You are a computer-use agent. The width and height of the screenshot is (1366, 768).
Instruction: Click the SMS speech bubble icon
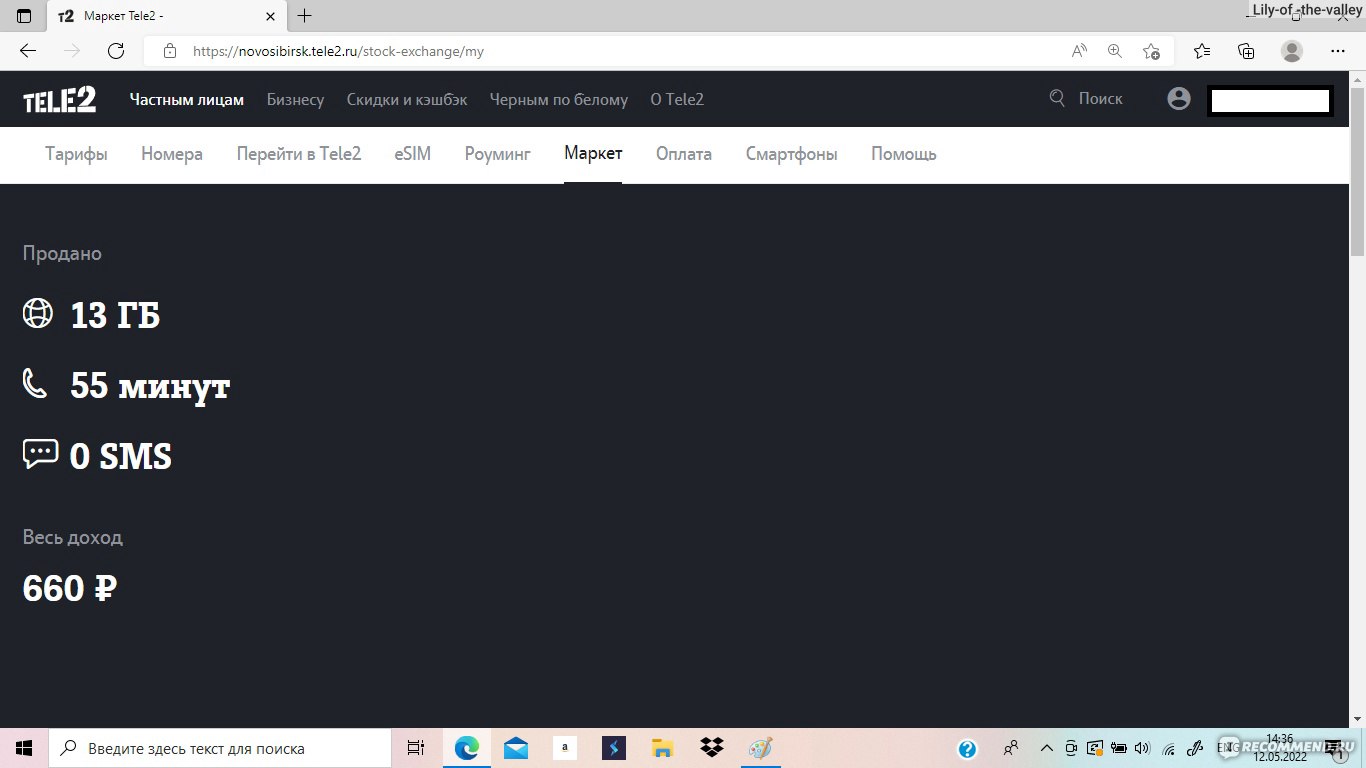[40, 455]
